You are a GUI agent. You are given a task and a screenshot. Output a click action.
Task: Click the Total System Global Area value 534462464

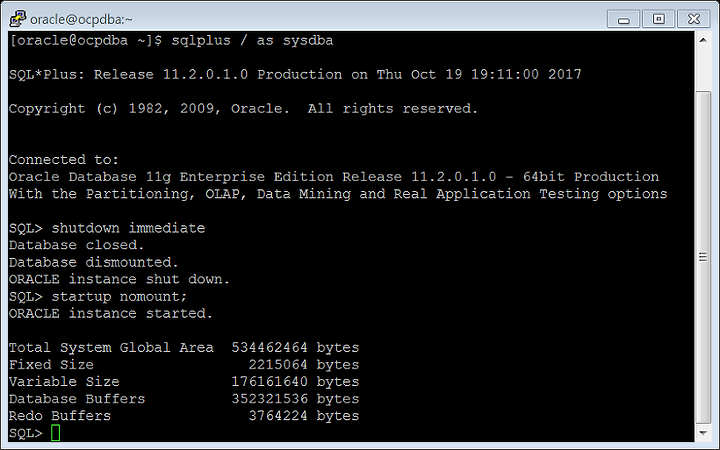[270, 348]
